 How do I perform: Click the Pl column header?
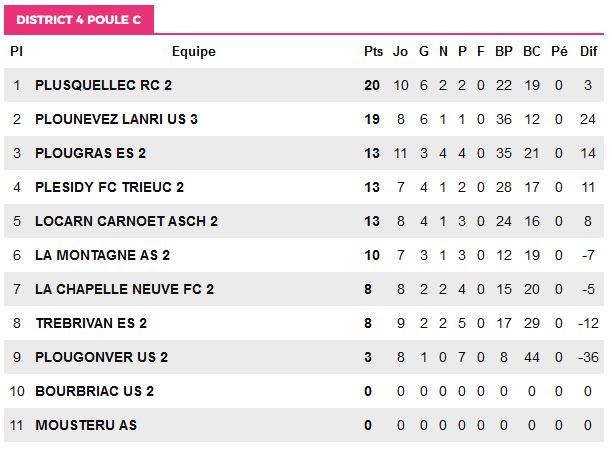[16, 51]
